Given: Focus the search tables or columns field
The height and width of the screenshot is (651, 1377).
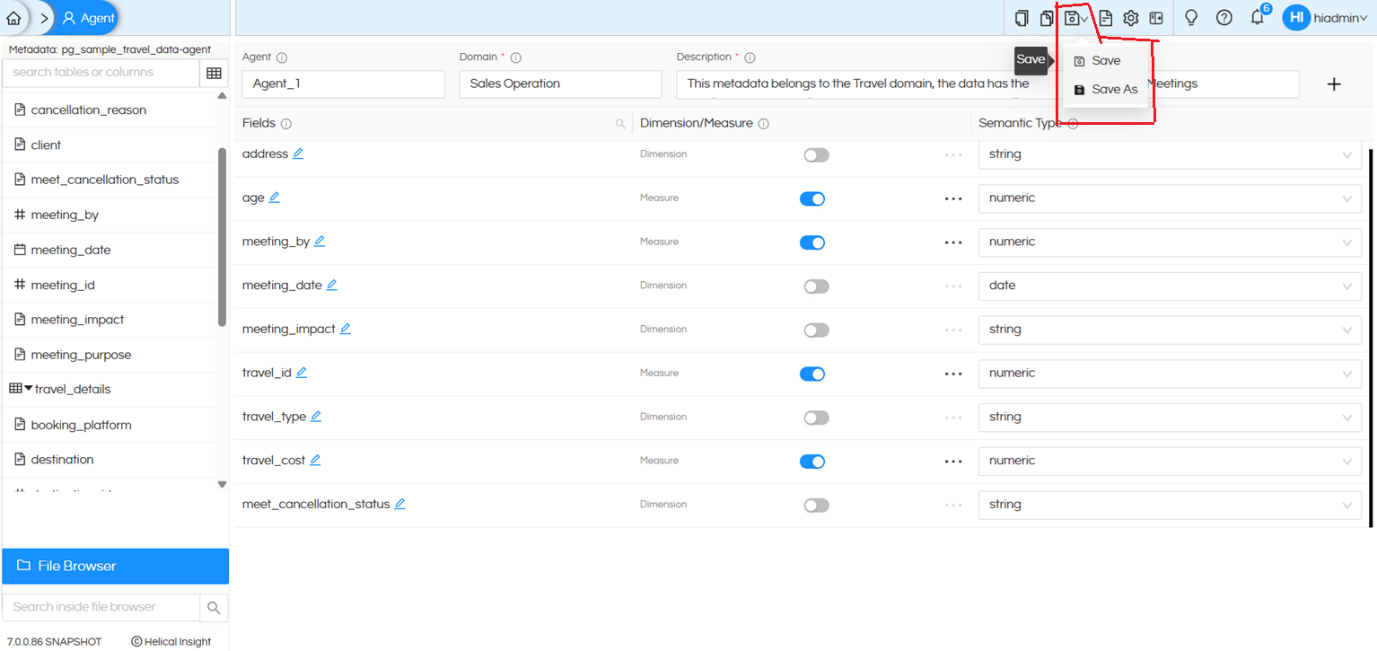Looking at the screenshot, I should [x=101, y=73].
